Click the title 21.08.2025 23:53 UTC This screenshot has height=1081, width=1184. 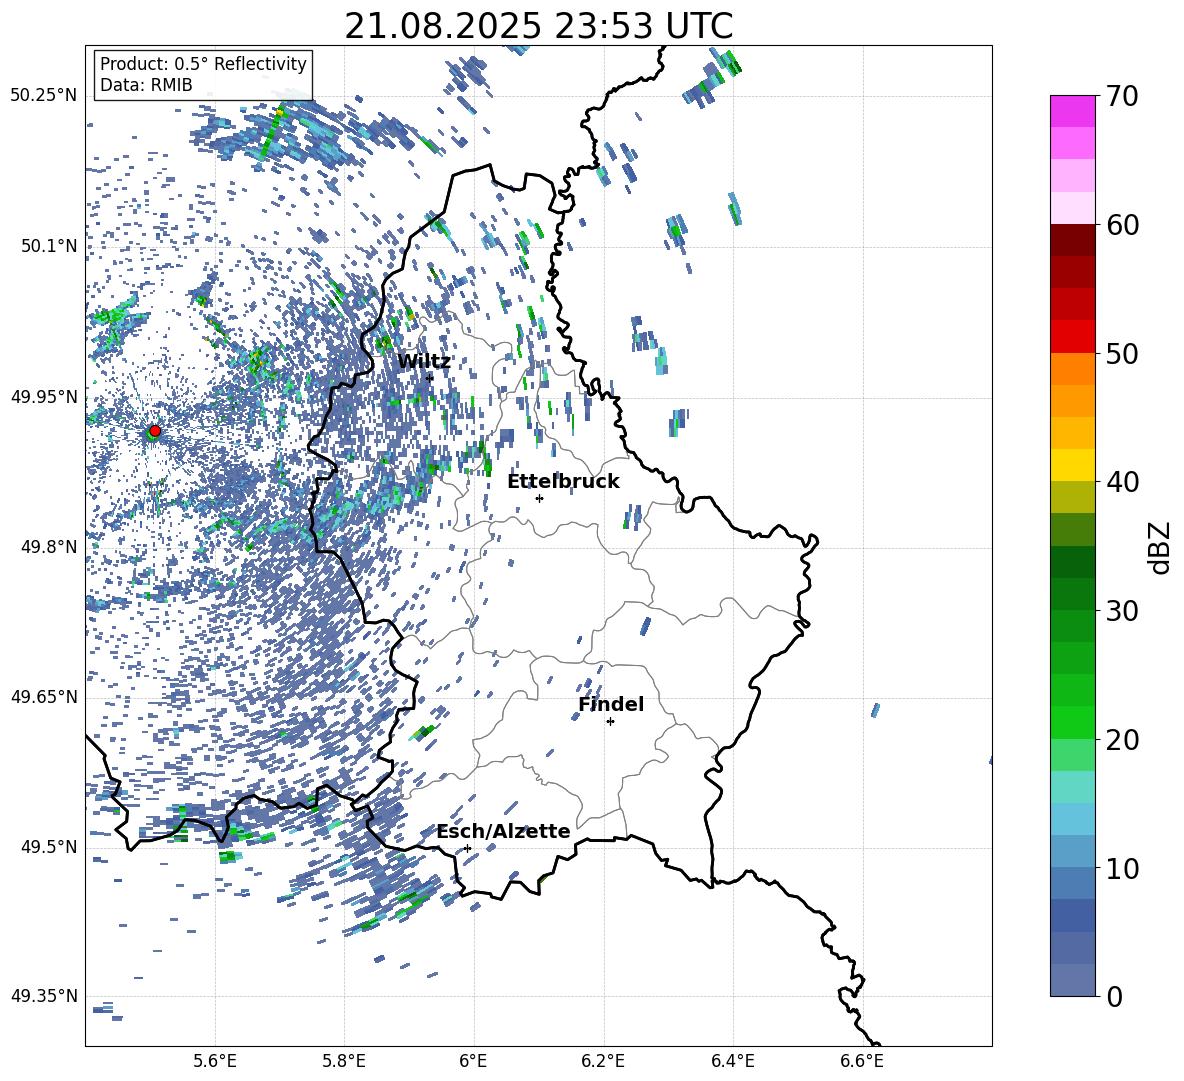[539, 26]
